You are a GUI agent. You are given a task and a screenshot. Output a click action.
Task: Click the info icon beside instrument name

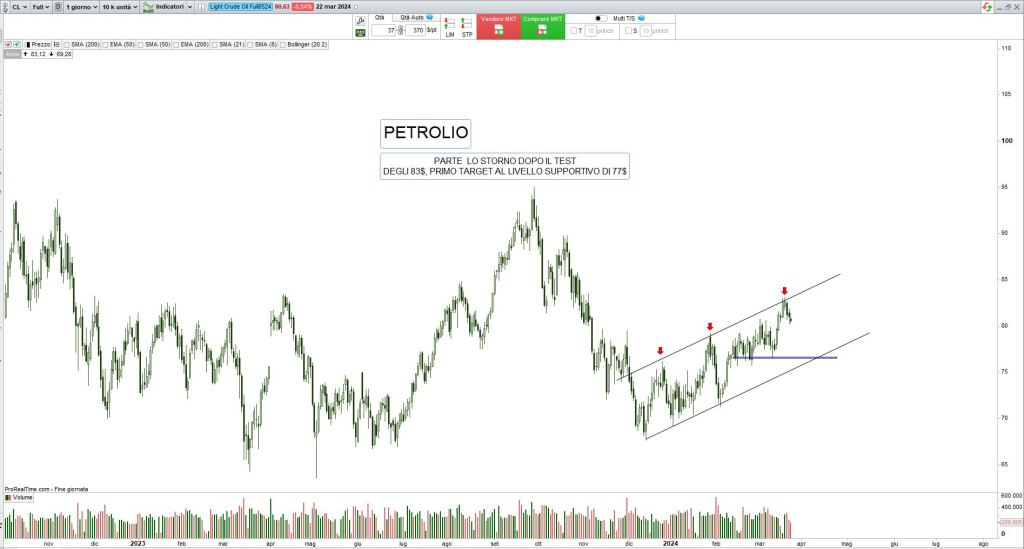pyautogui.click(x=201, y=7)
